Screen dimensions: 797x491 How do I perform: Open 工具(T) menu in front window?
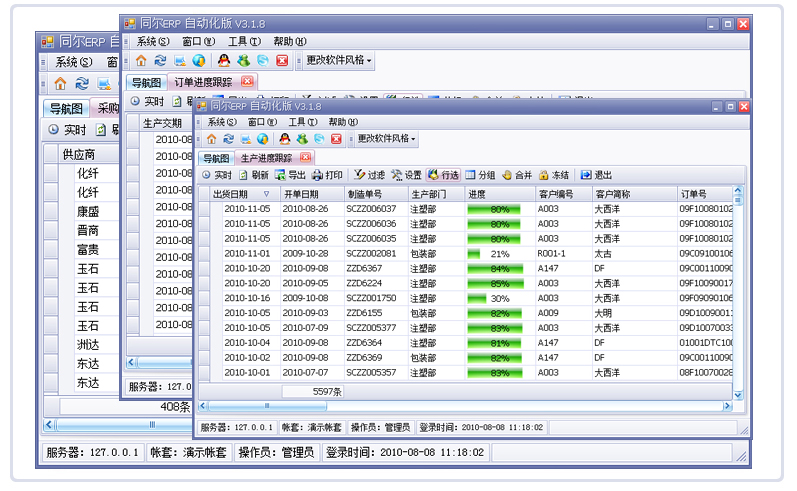(x=303, y=122)
